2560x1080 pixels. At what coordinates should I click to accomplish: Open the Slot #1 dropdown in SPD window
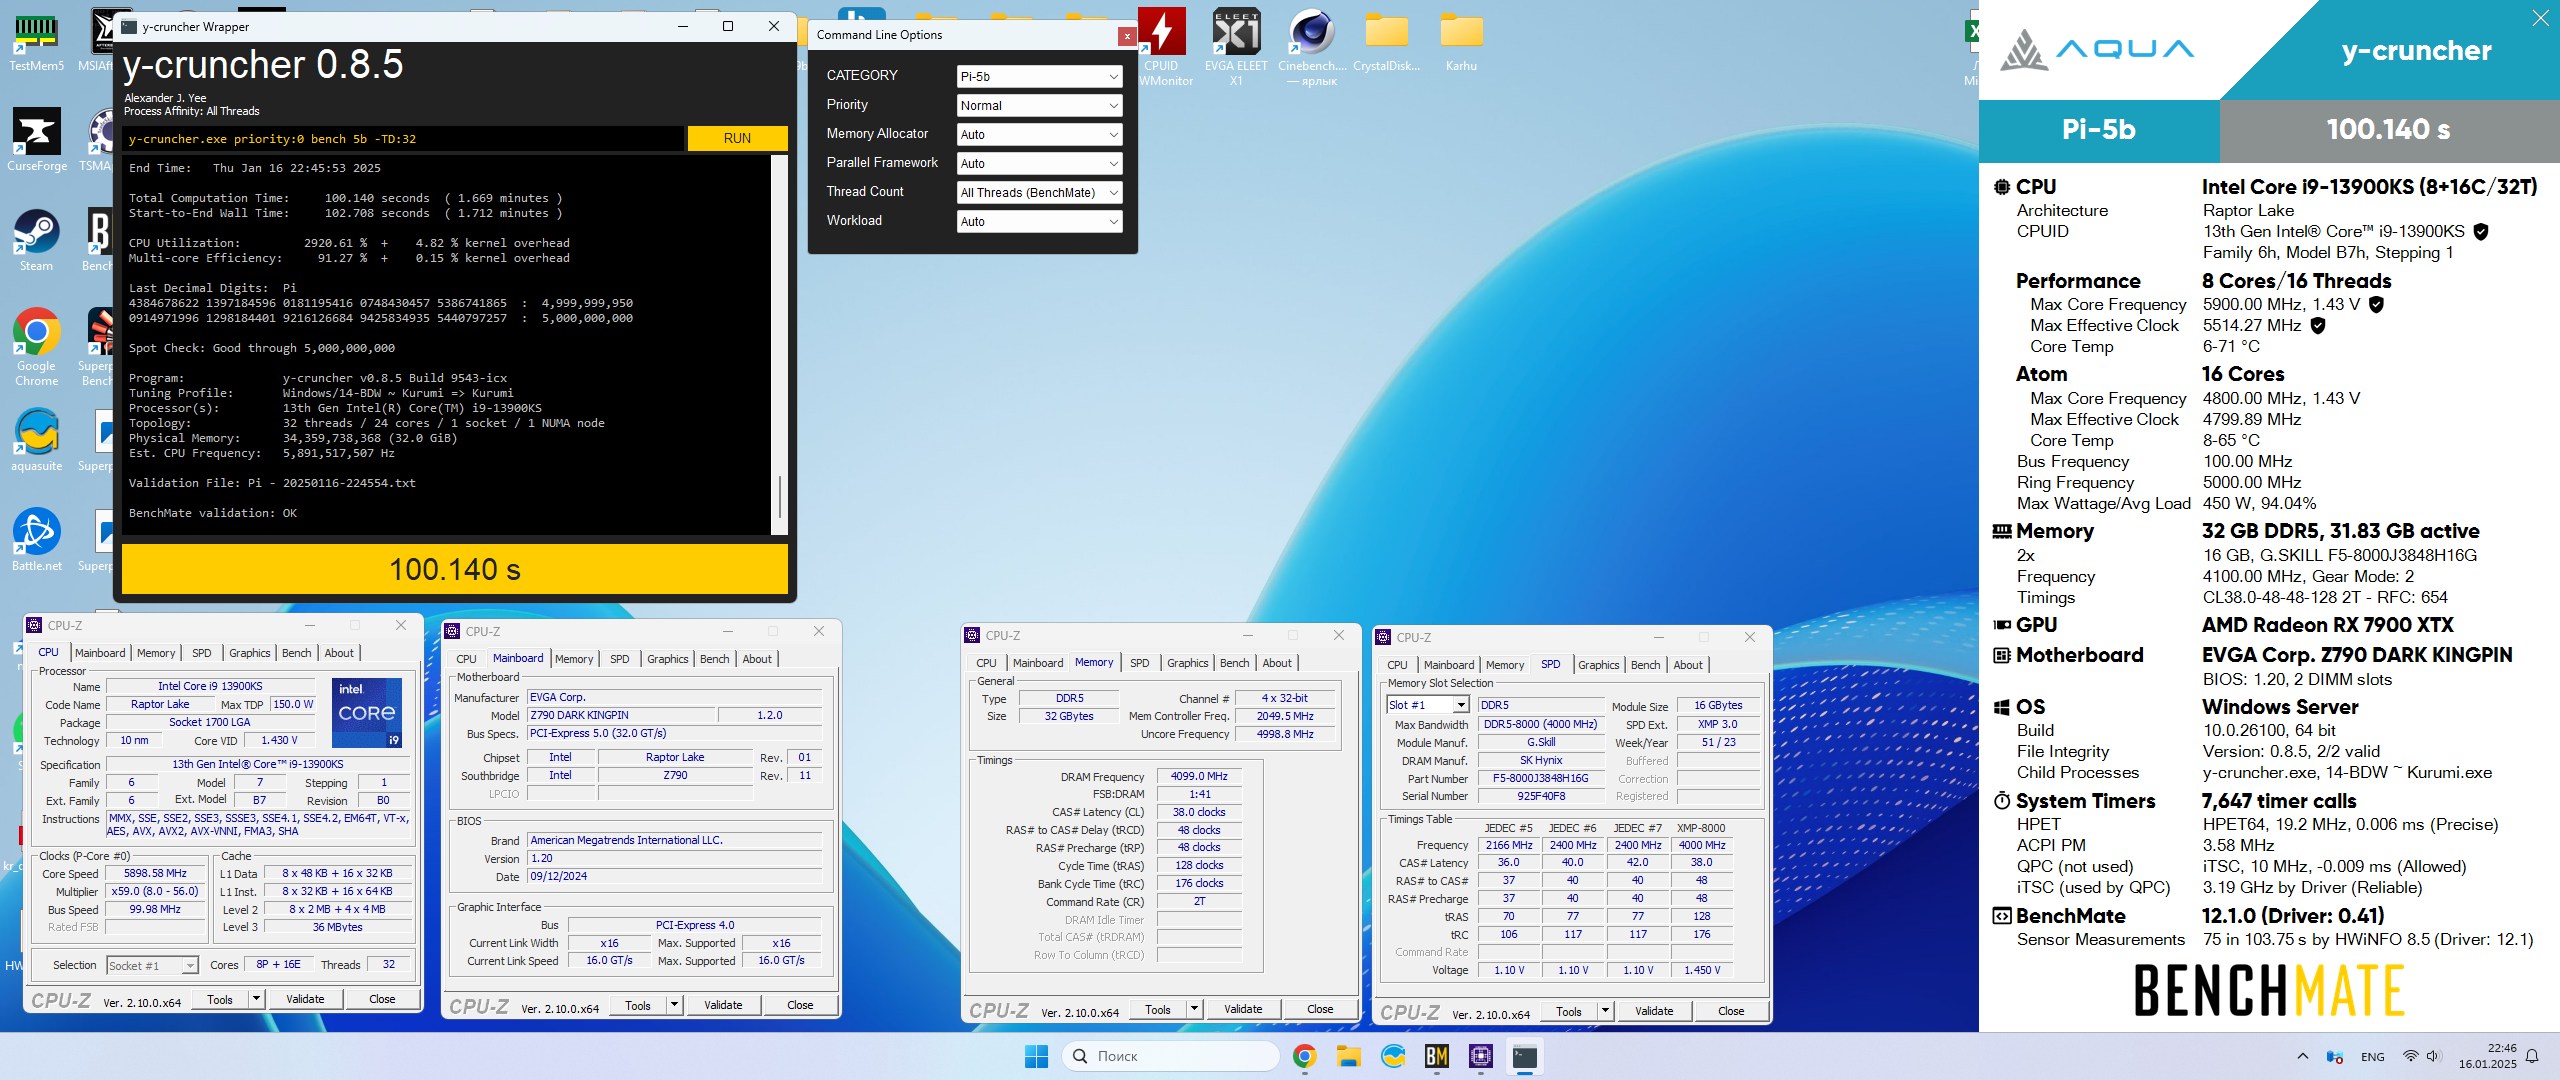pos(1427,705)
